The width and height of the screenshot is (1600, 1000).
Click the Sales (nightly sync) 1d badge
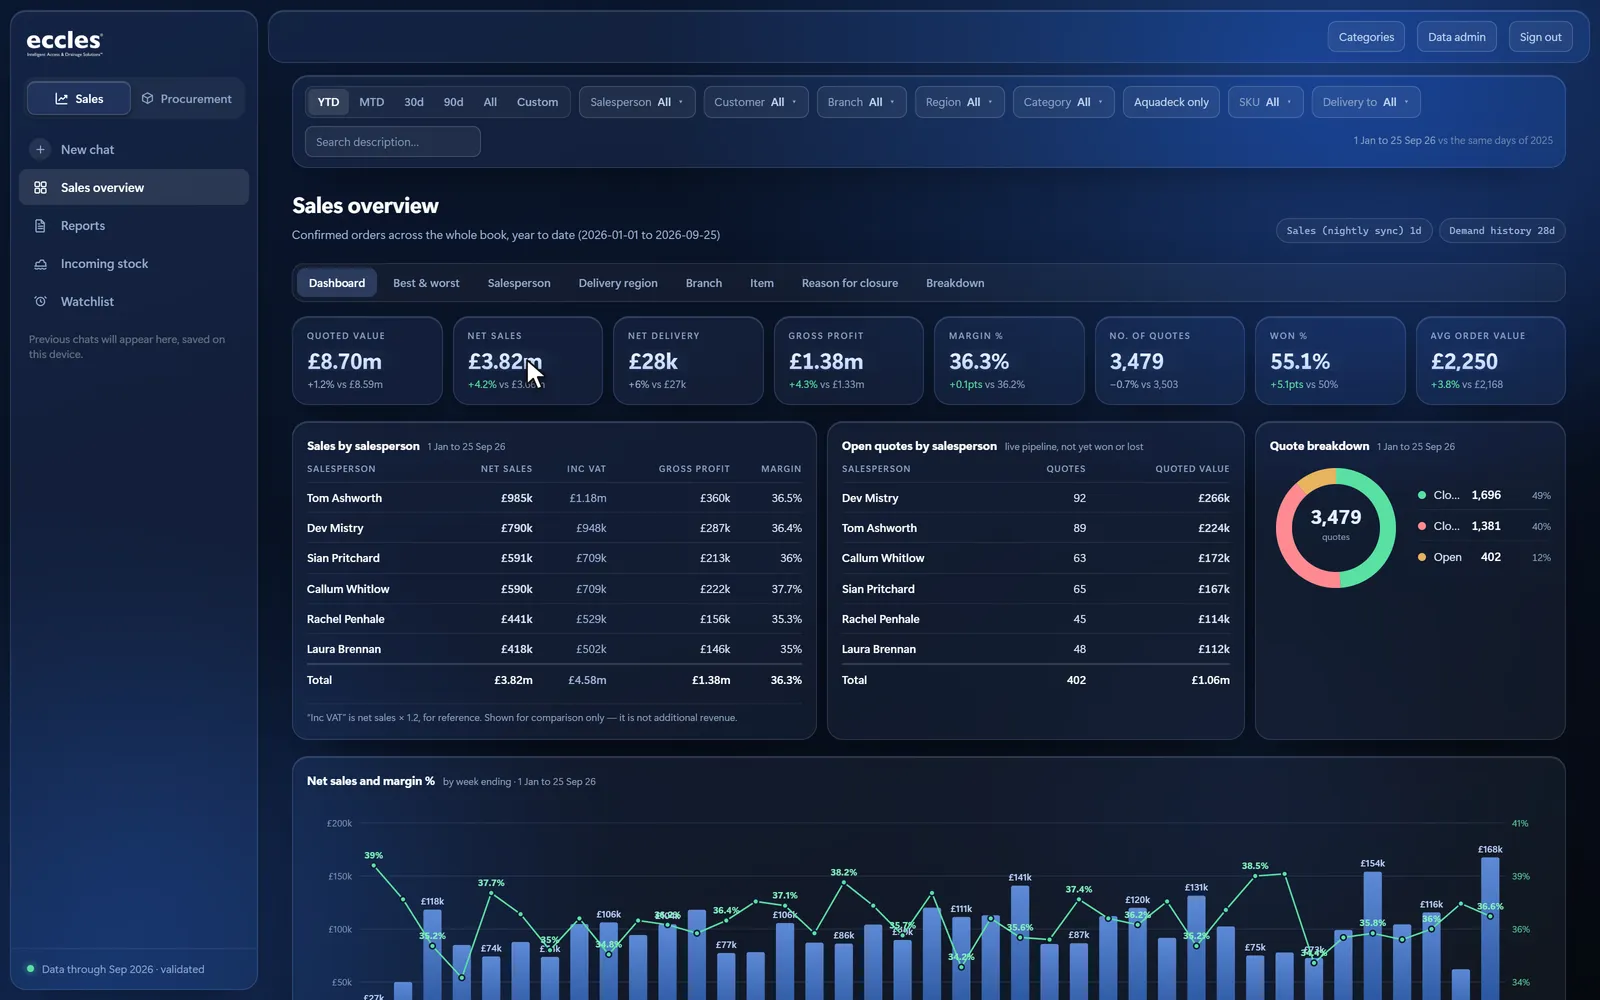click(1354, 231)
